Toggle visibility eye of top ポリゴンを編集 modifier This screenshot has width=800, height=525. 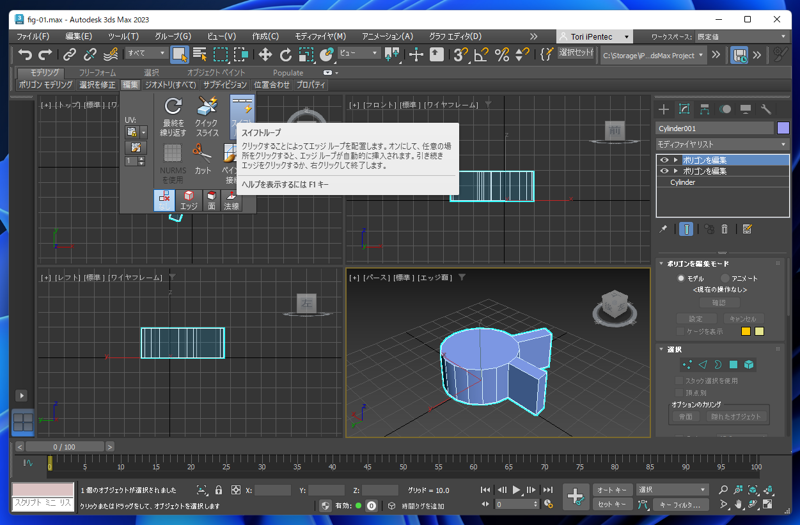664,160
